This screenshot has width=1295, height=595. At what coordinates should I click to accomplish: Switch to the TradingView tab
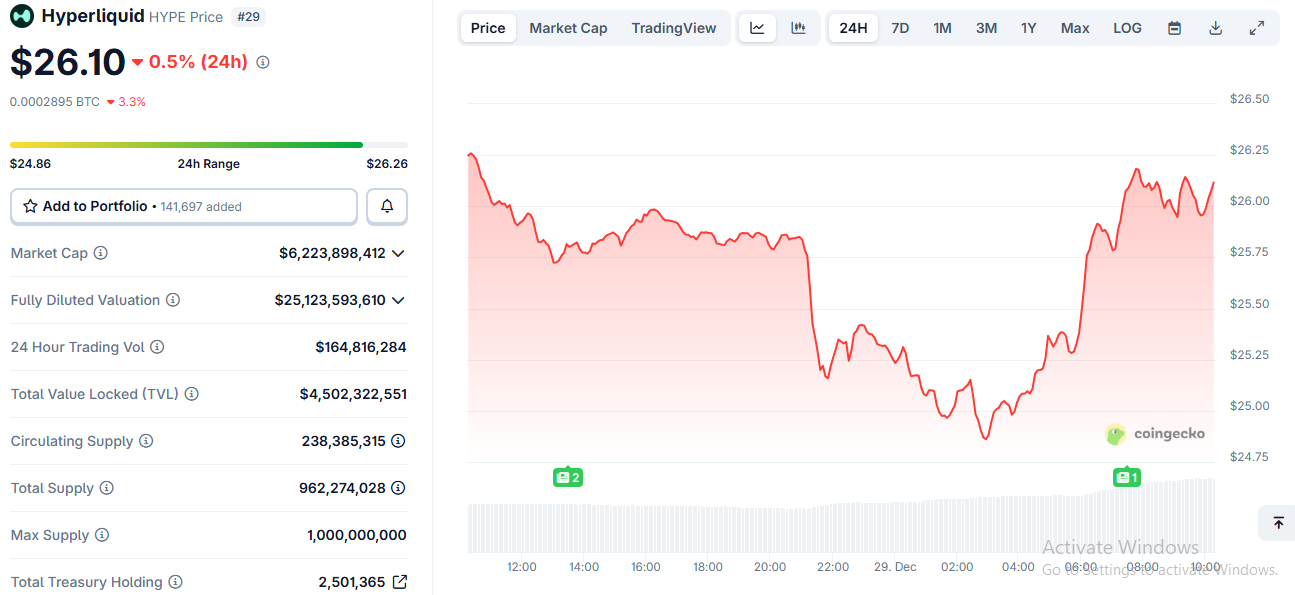click(x=673, y=27)
